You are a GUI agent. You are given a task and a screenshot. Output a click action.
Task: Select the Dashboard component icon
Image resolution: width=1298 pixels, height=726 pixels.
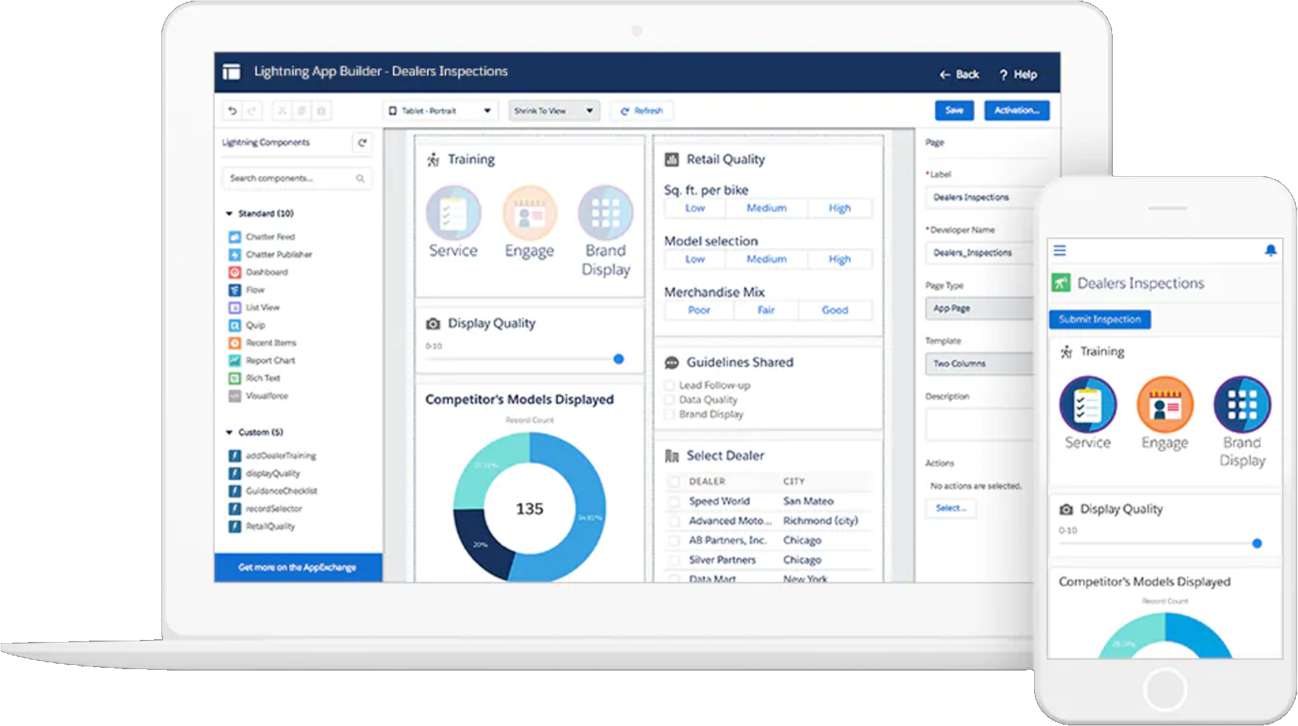[234, 272]
